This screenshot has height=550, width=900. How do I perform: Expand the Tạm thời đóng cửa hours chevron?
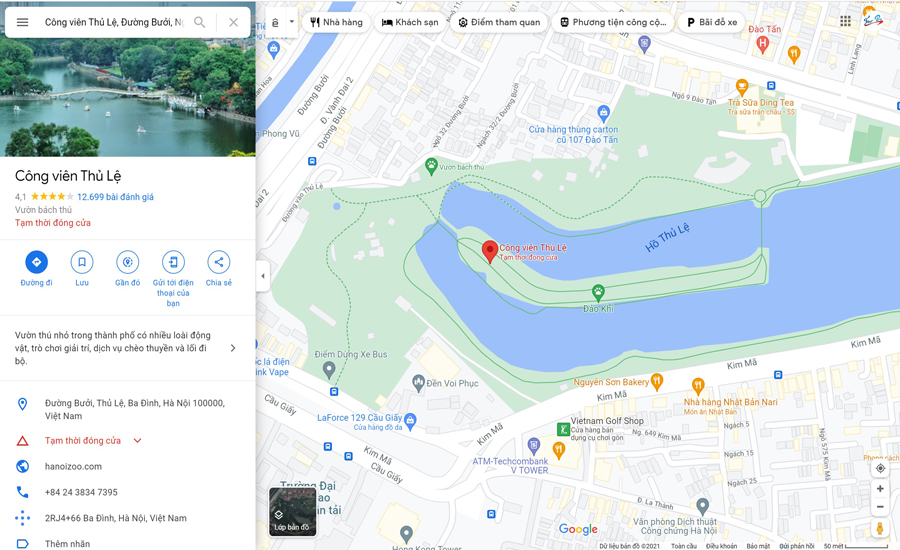(x=137, y=441)
